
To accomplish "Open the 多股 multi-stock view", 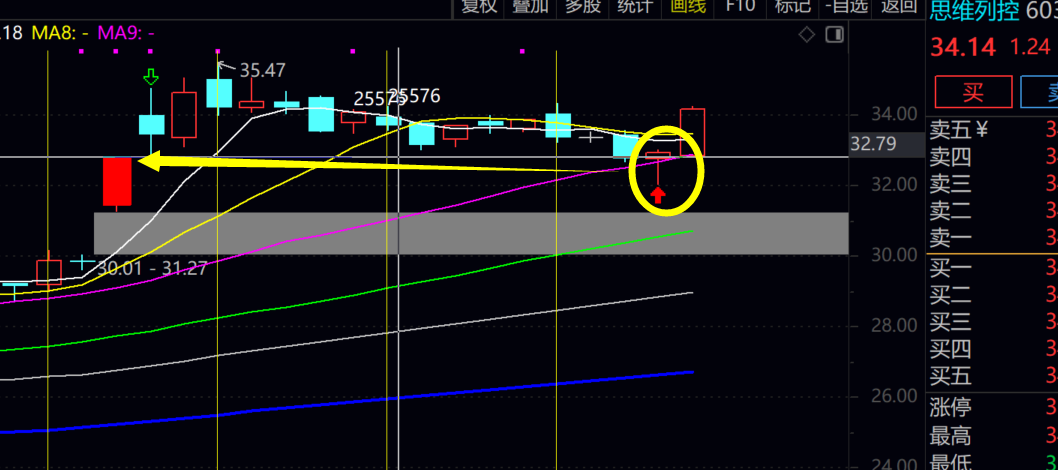I will point(583,7).
